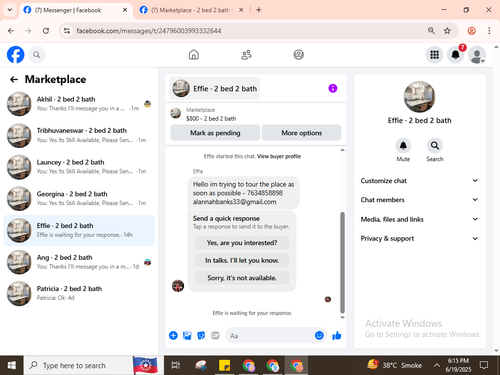
Task: Show hidden system tray icons chevron
Action: [x=437, y=365]
